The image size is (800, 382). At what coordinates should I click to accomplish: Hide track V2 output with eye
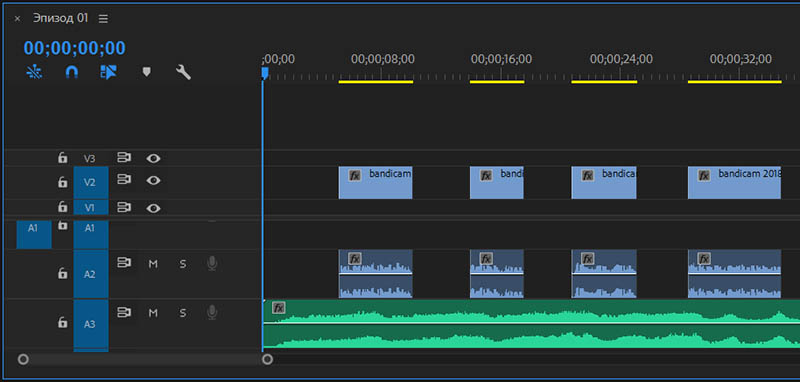(153, 181)
